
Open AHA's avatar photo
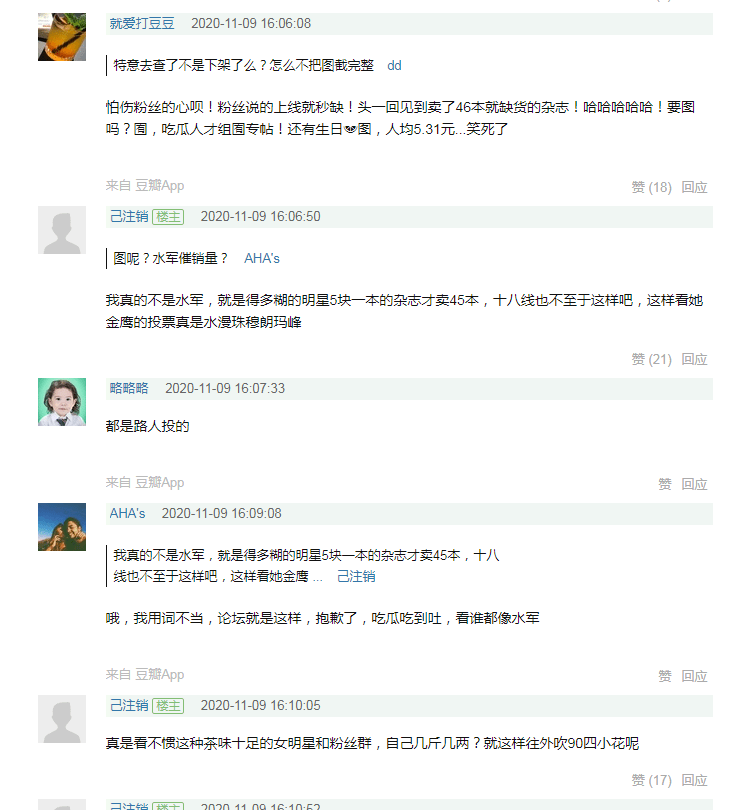point(62,527)
